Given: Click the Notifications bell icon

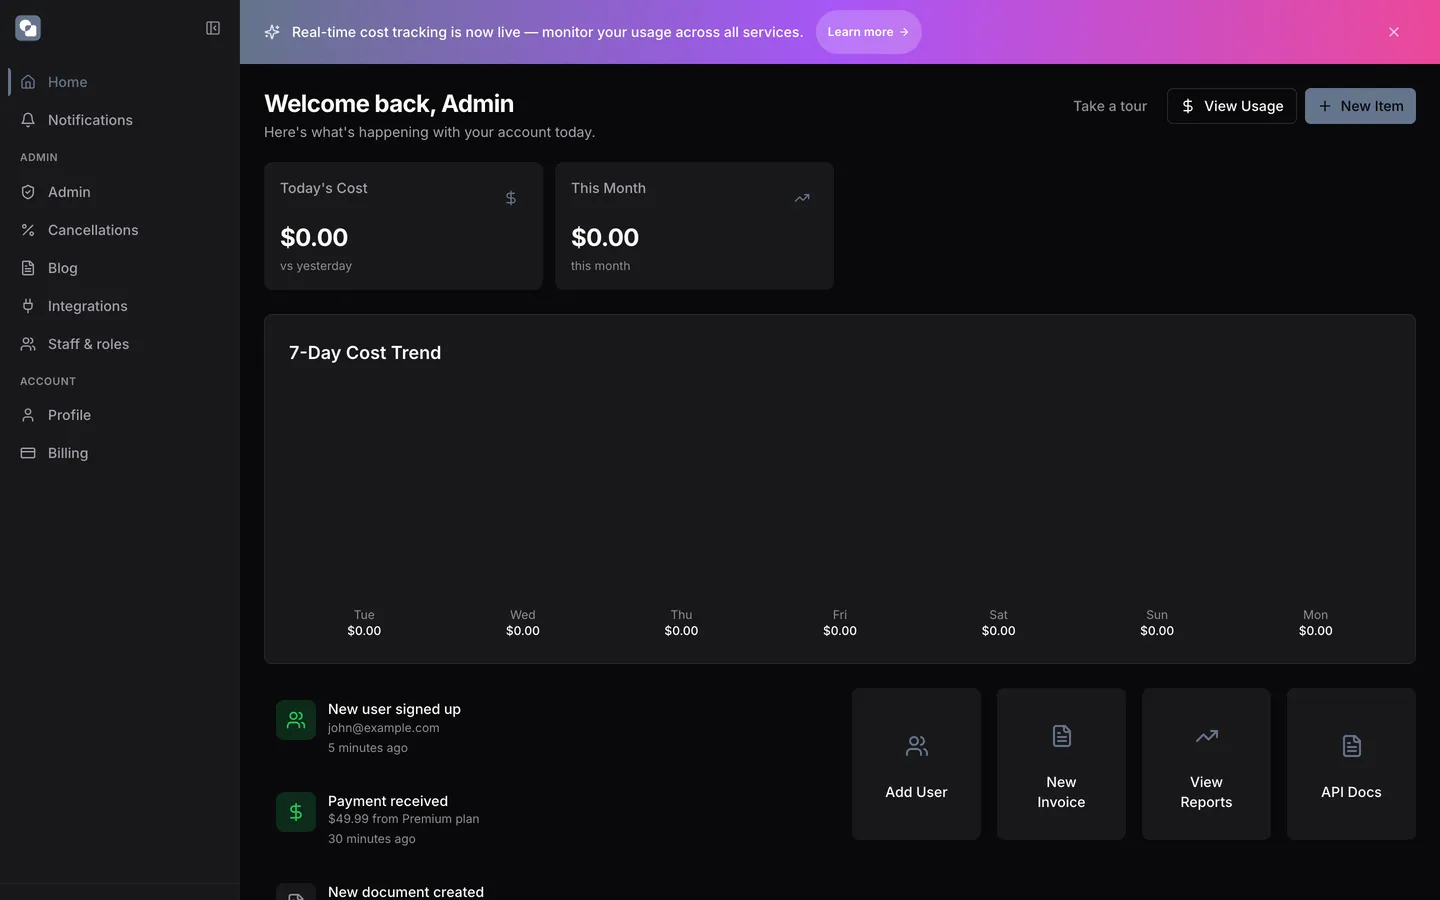Looking at the screenshot, I should 28,120.
